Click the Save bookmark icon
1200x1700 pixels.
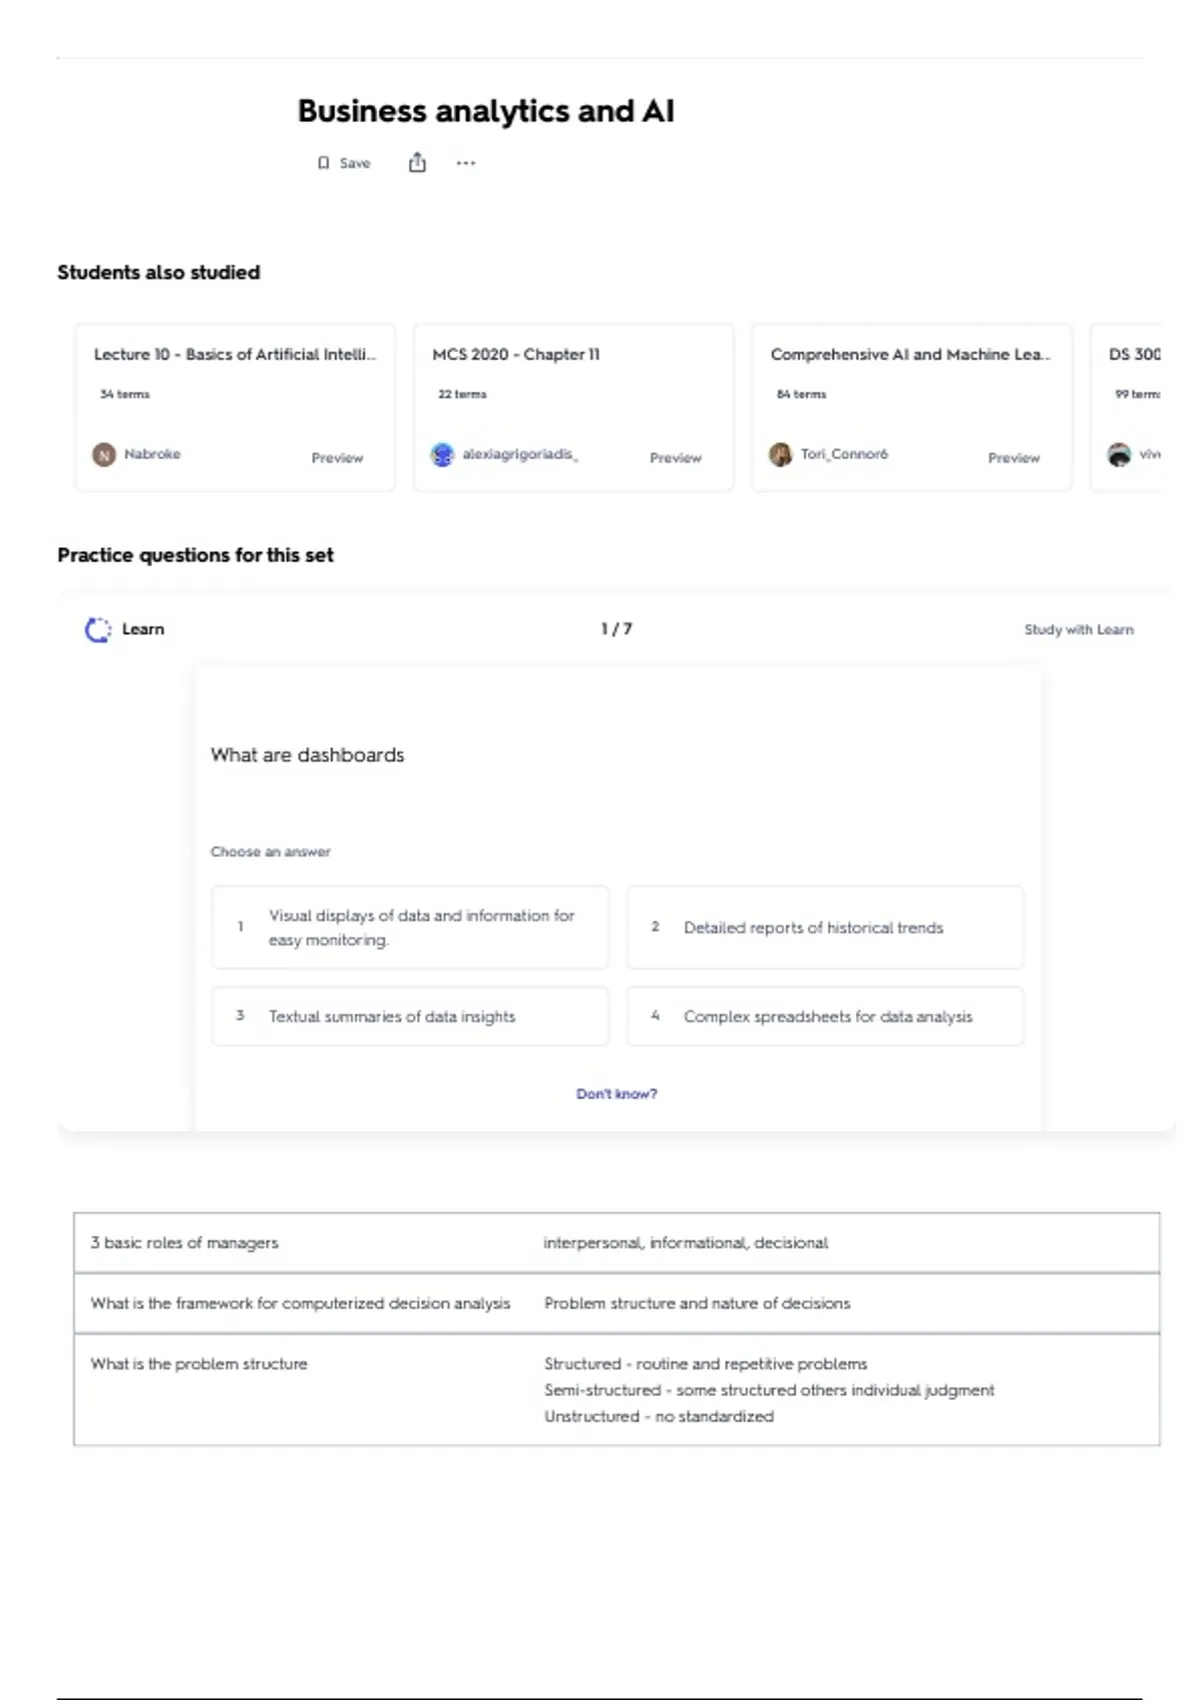tap(323, 163)
